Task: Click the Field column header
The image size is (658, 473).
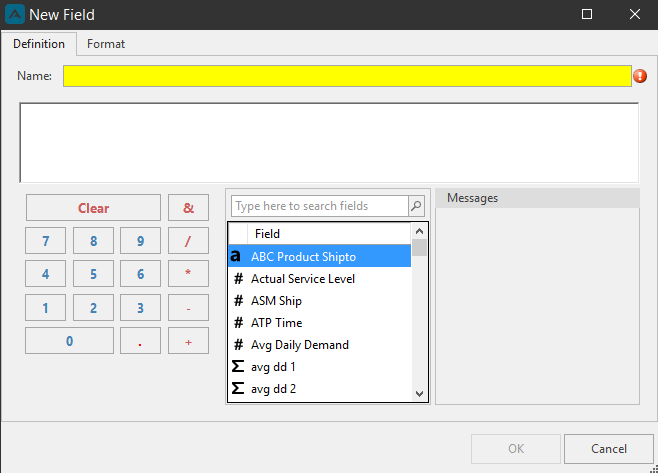Action: pyautogui.click(x=329, y=233)
